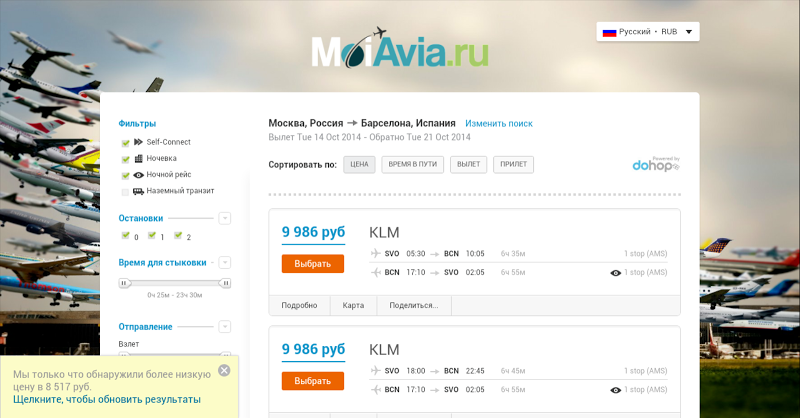Collapse the Остановки filter section
The image size is (800, 418).
click(x=225, y=218)
